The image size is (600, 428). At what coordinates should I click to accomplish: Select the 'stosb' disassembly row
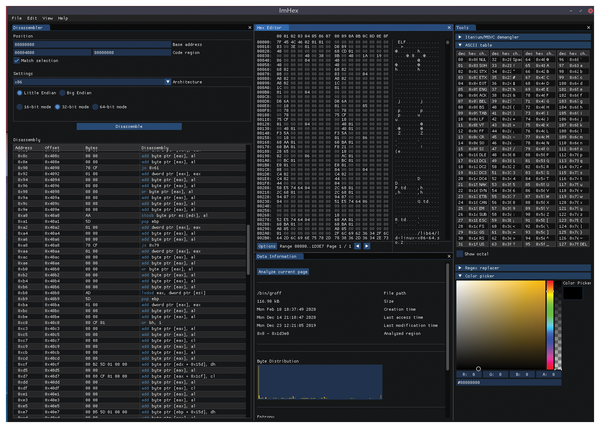coord(130,215)
